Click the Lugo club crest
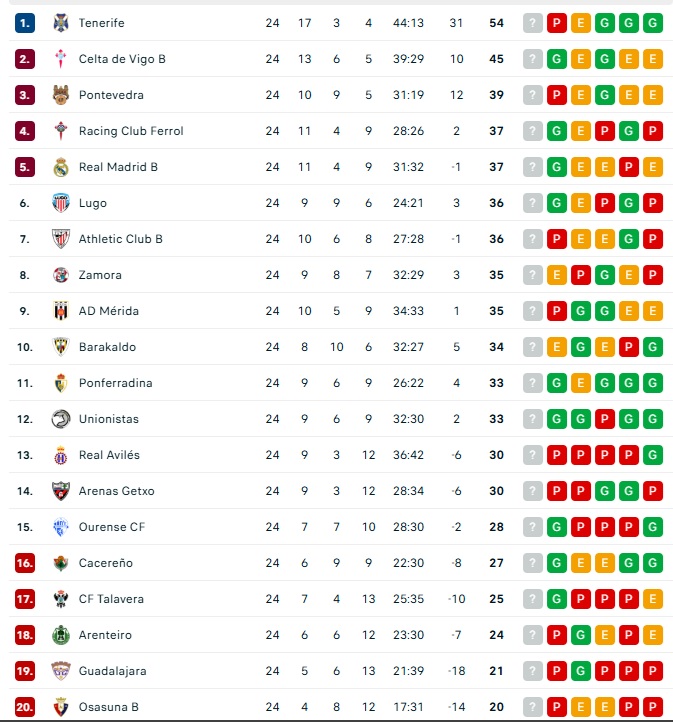This screenshot has width=673, height=722. click(x=60, y=203)
